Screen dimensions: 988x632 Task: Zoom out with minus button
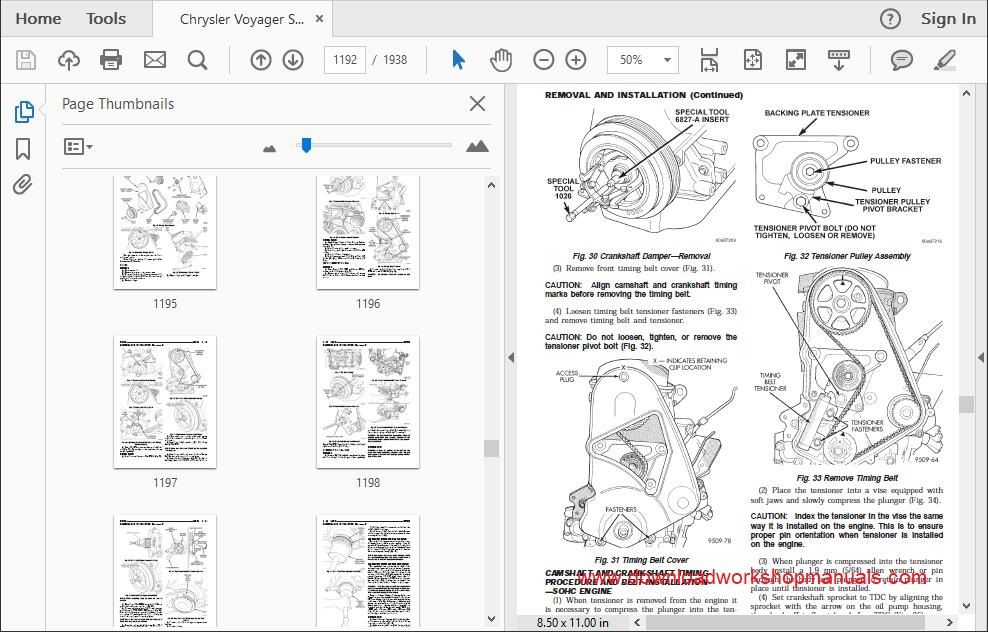coord(543,60)
